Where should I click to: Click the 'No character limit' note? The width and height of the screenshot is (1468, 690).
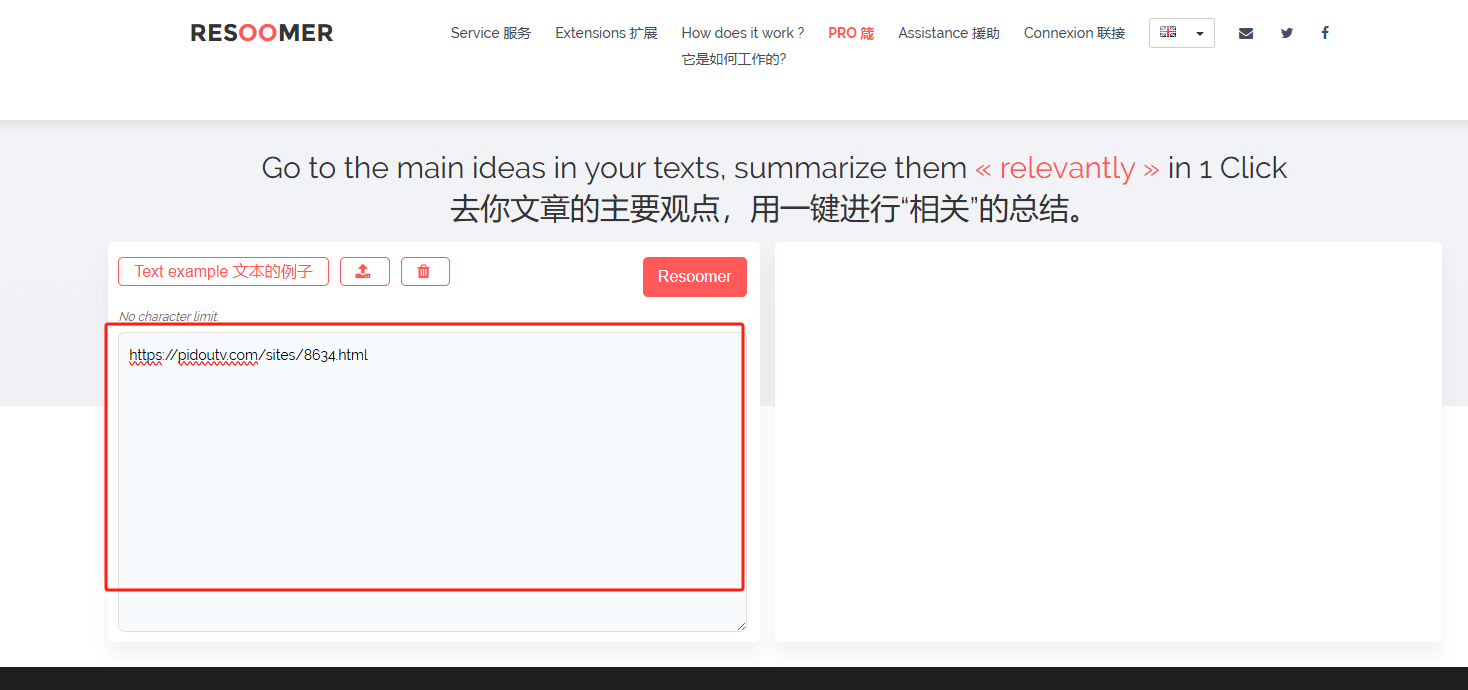point(168,316)
